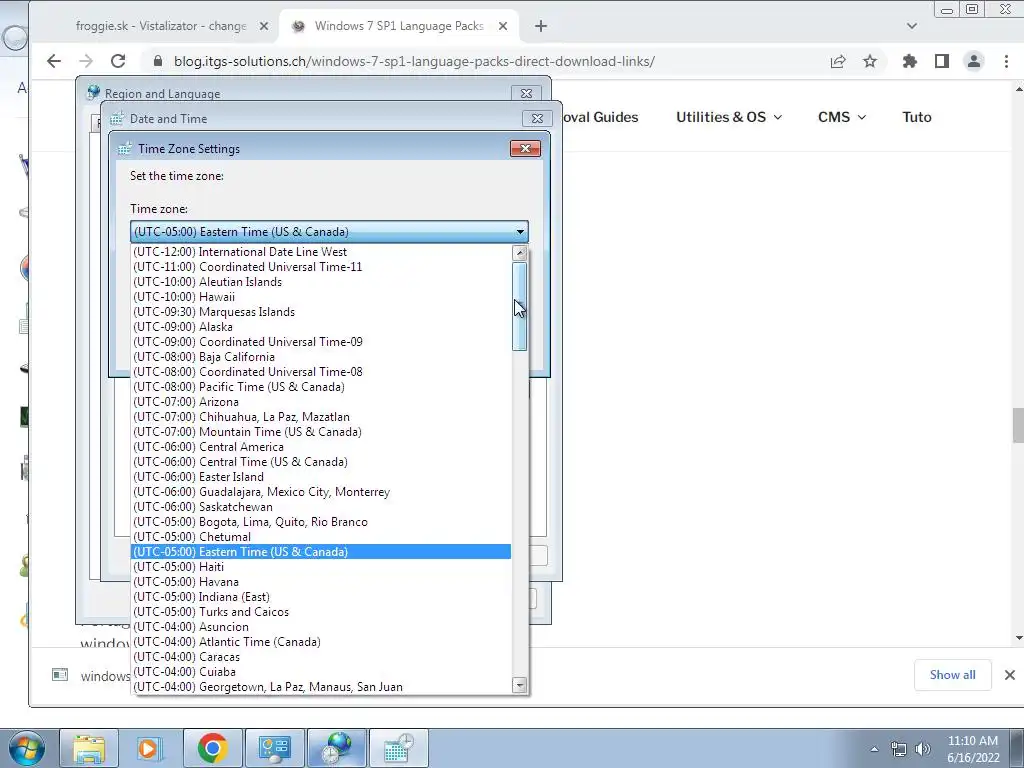The image size is (1024, 768).
Task: Select Arizona time zone
Action: point(321,402)
